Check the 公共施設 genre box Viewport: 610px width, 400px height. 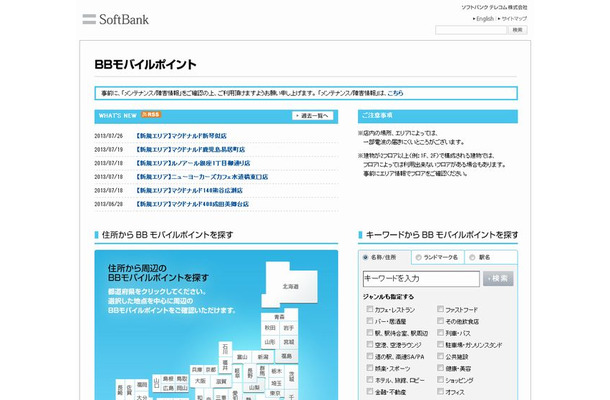(440, 356)
